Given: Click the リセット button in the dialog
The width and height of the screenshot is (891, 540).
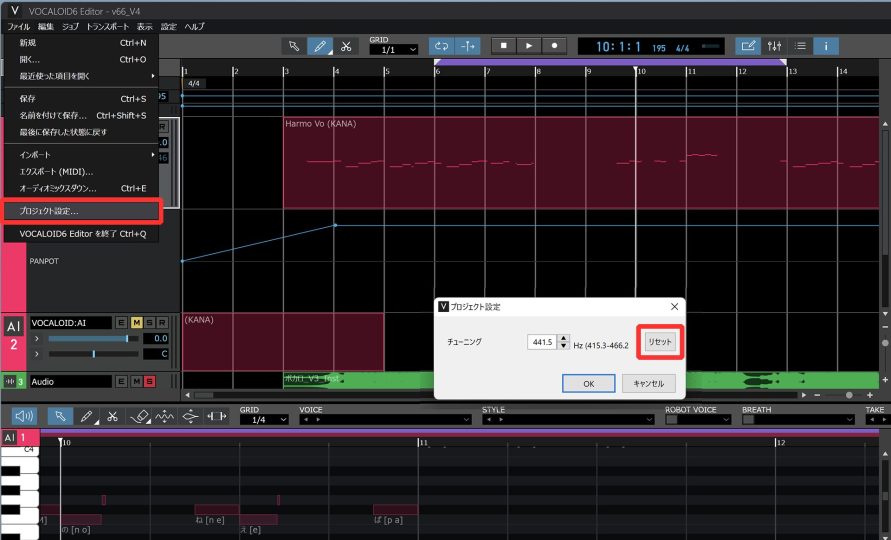Looking at the screenshot, I should (660, 342).
